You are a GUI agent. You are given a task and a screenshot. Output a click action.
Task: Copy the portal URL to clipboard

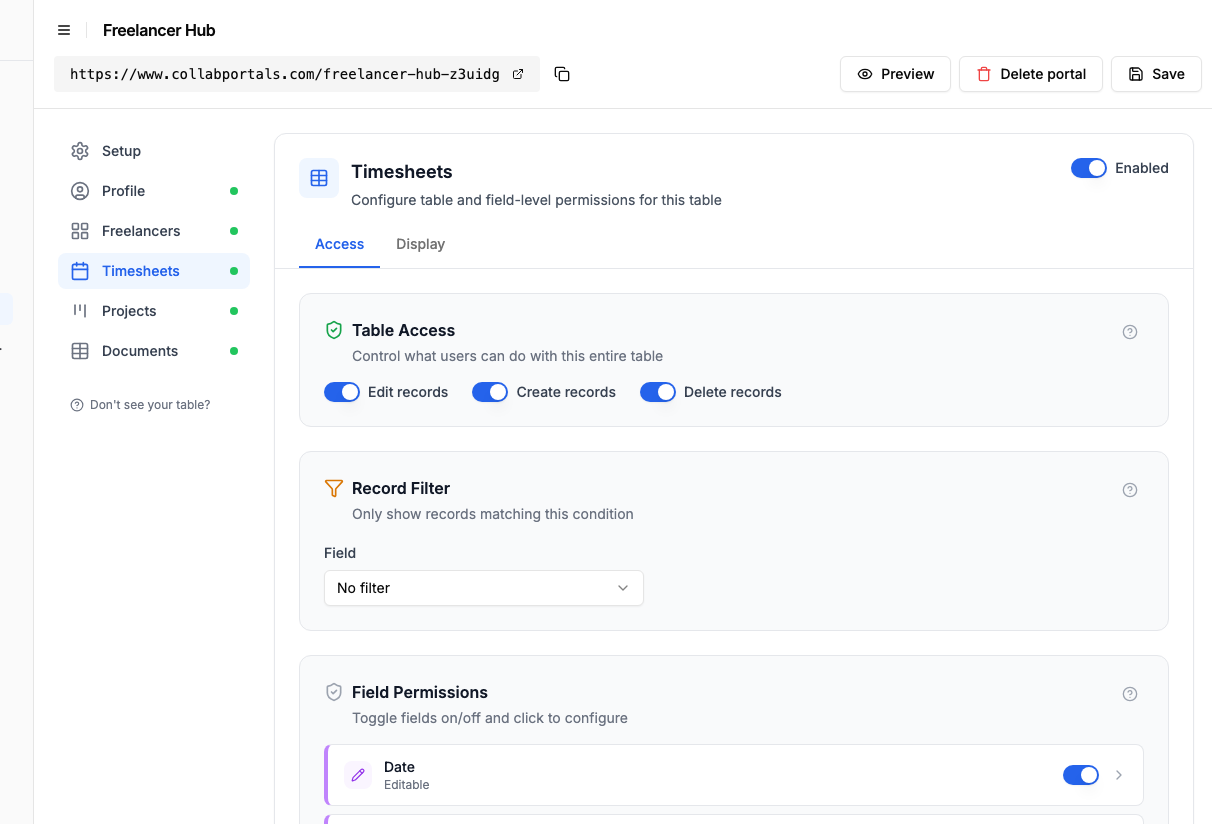coord(562,74)
